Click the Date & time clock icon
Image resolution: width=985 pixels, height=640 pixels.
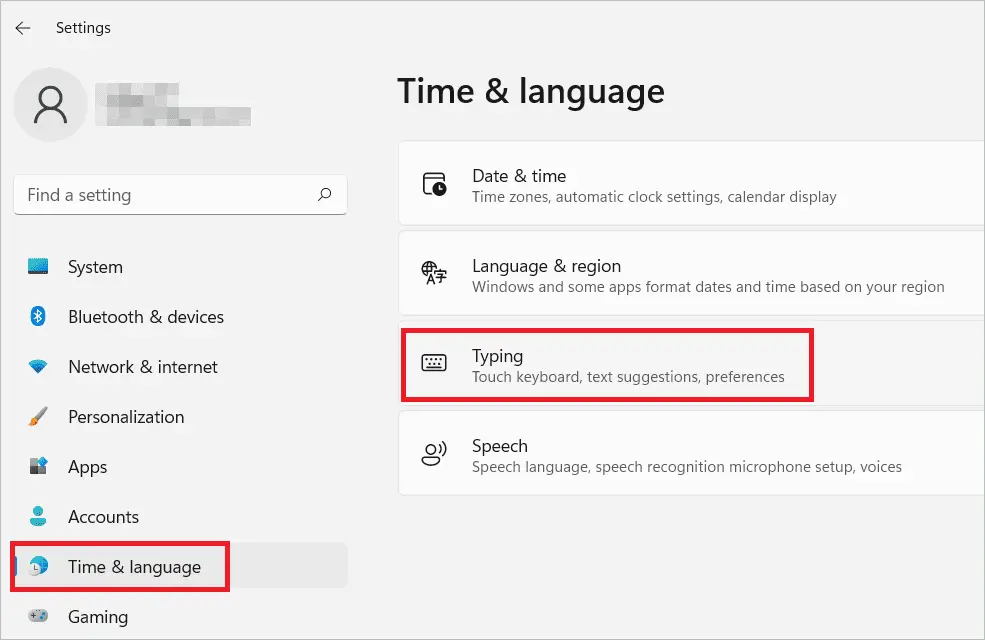tap(433, 185)
